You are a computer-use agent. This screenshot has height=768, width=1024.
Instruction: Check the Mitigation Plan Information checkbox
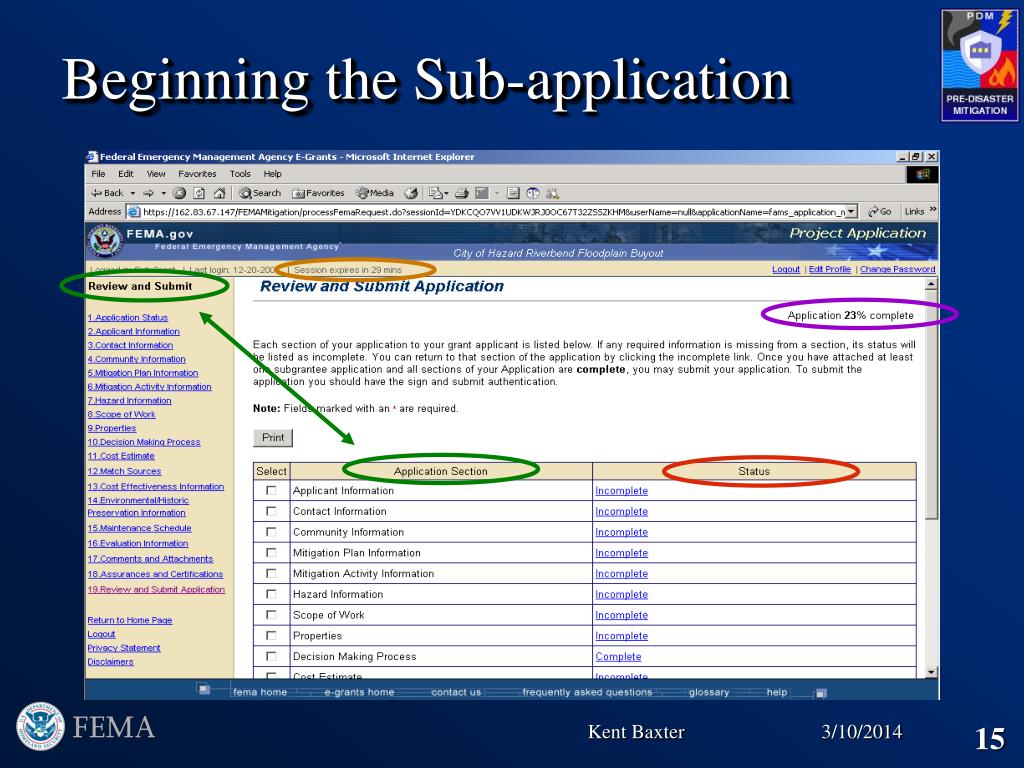coord(271,552)
